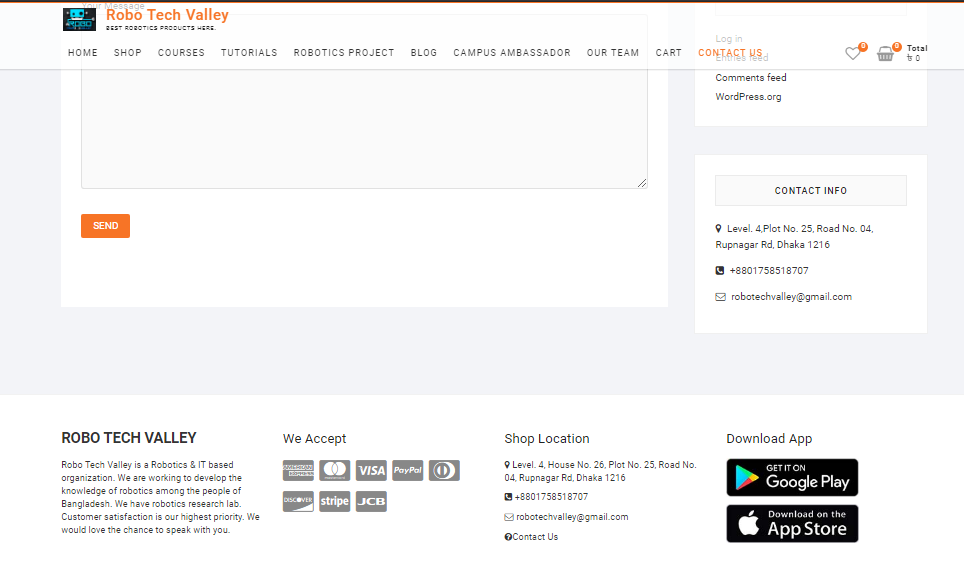Open the Download on the App Store badge
964x573 pixels.
click(x=792, y=523)
